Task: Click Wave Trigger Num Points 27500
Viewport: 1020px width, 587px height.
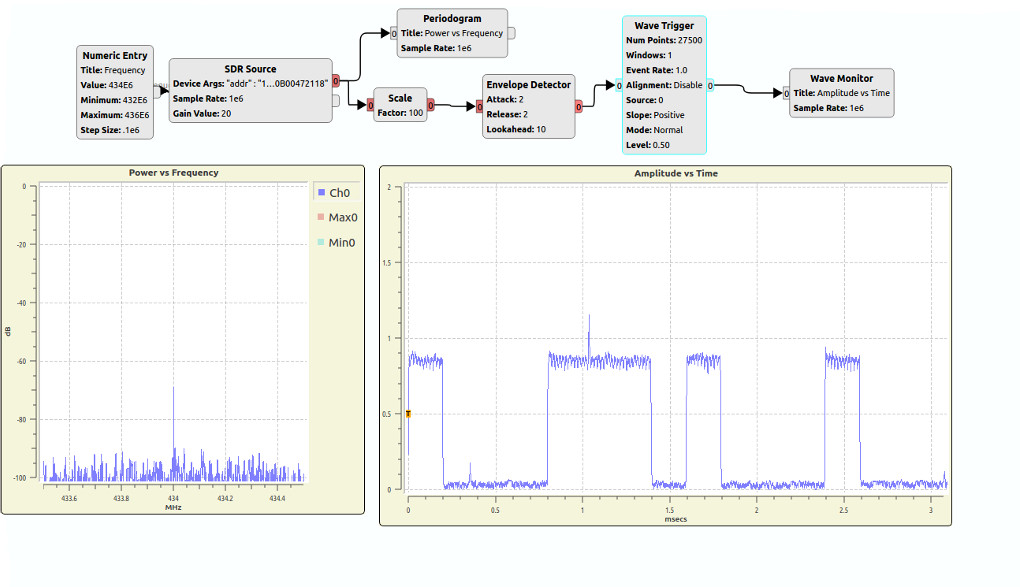Action: coord(664,40)
